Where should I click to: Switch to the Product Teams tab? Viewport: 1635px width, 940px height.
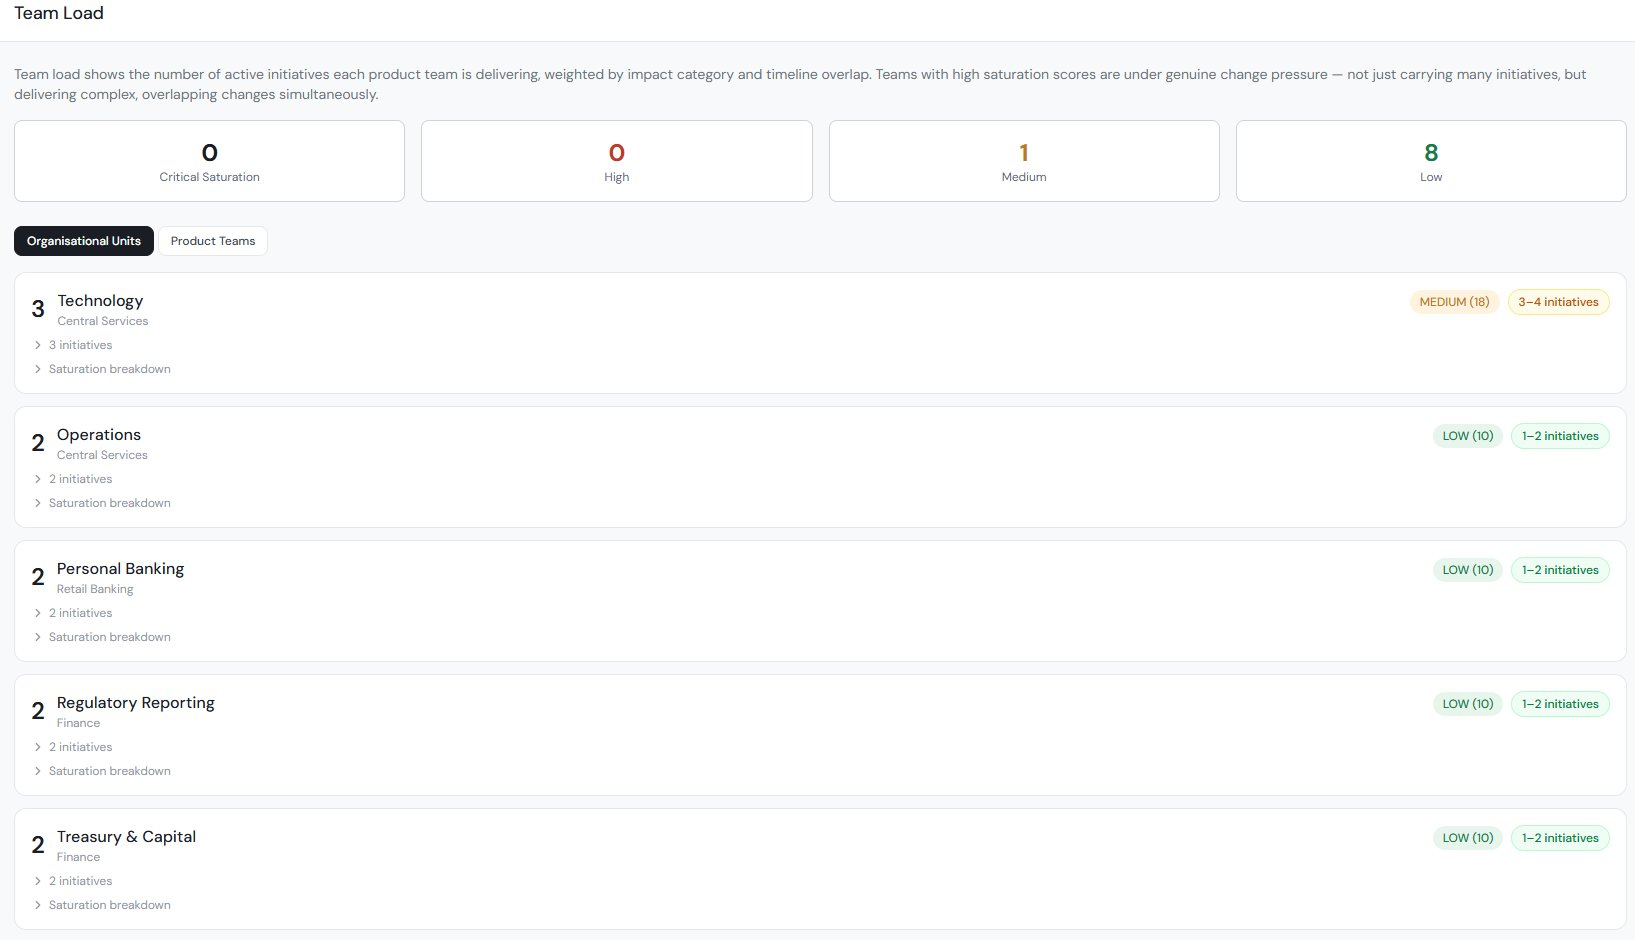(x=212, y=240)
